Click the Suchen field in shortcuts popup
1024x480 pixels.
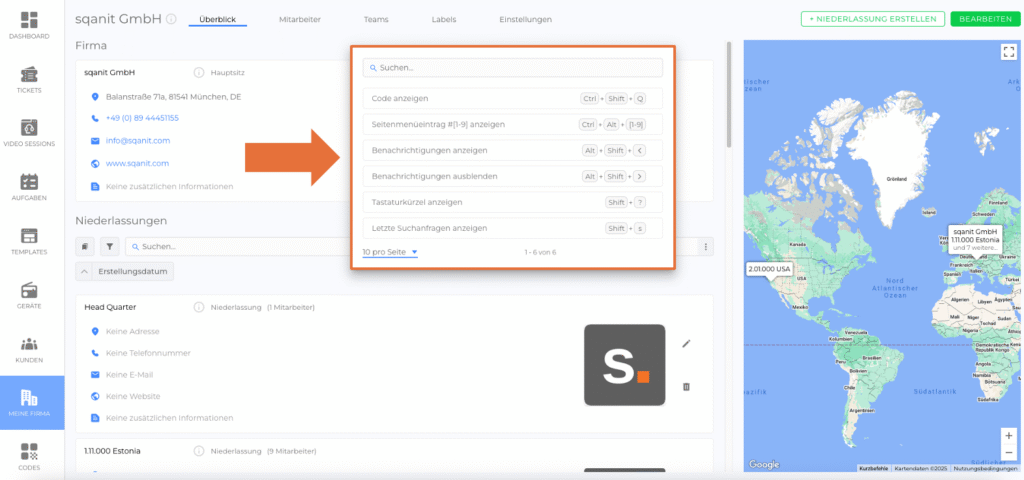[x=512, y=68]
